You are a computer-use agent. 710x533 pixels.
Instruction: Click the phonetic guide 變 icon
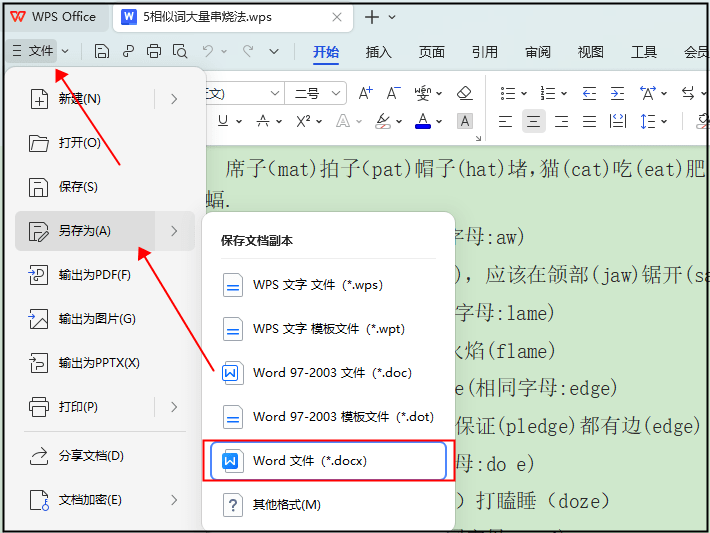(423, 93)
